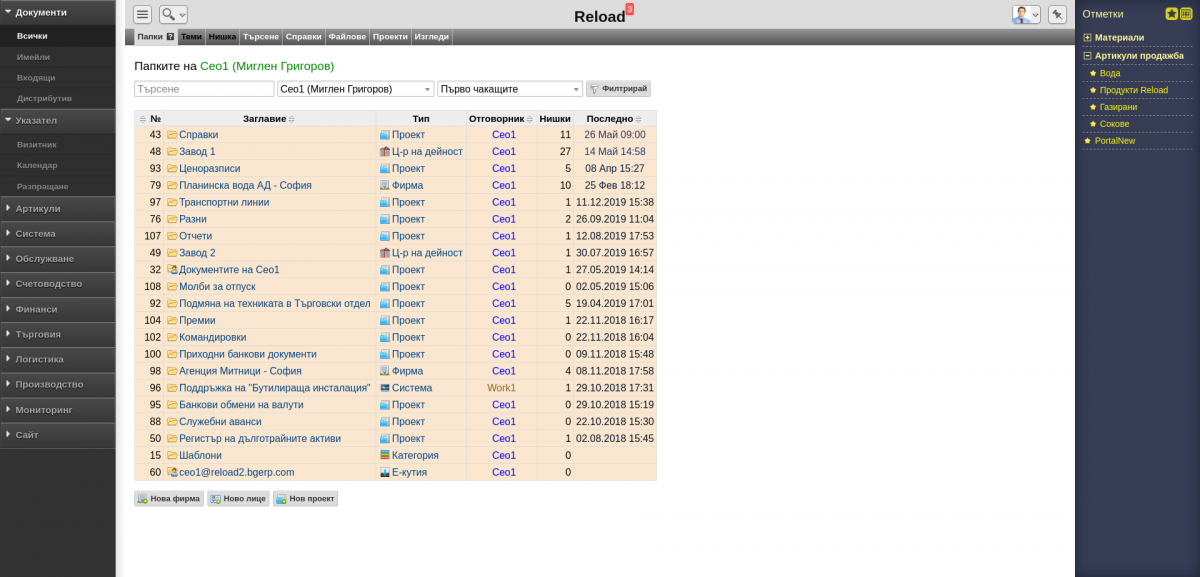Viewport: 1200px width, 577px height.
Task: Click the system icon in Поддръжка row
Action: point(385,388)
